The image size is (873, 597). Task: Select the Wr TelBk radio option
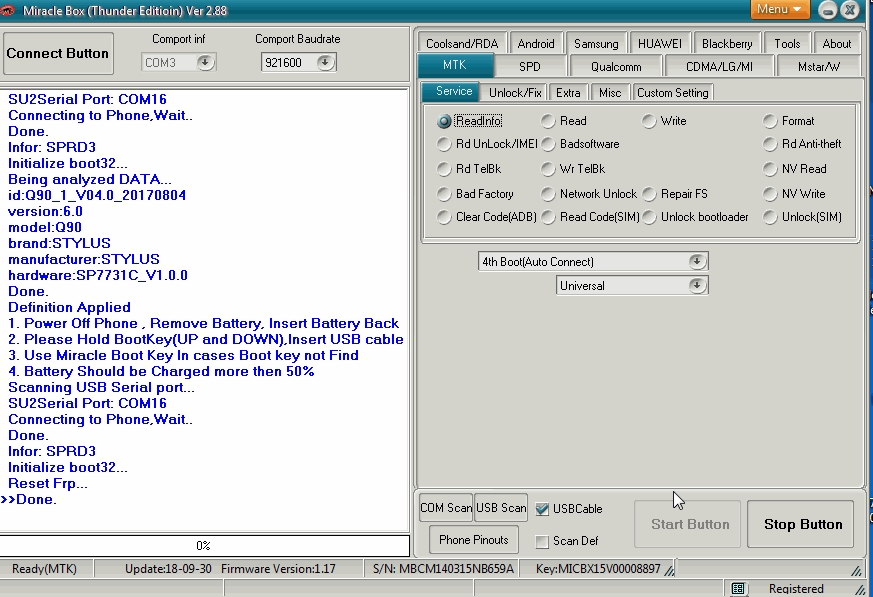pos(548,169)
